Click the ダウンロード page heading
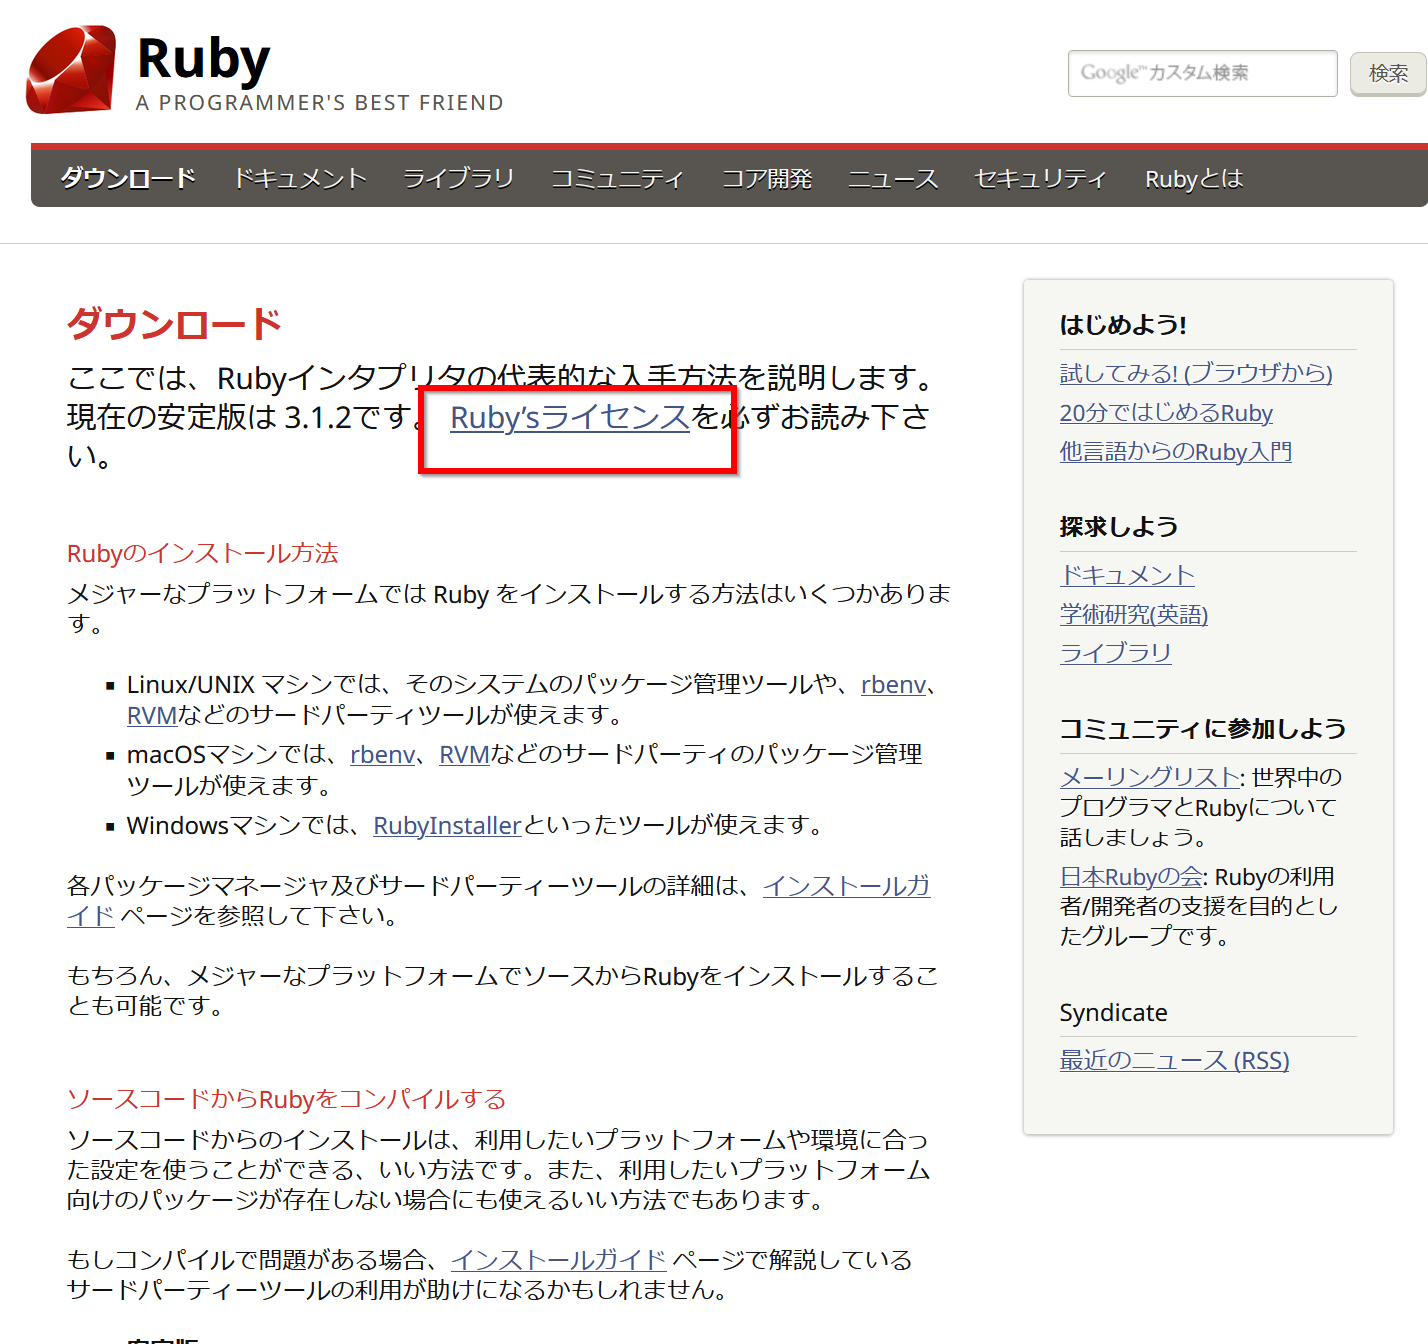This screenshot has height=1344, width=1428. (x=174, y=324)
